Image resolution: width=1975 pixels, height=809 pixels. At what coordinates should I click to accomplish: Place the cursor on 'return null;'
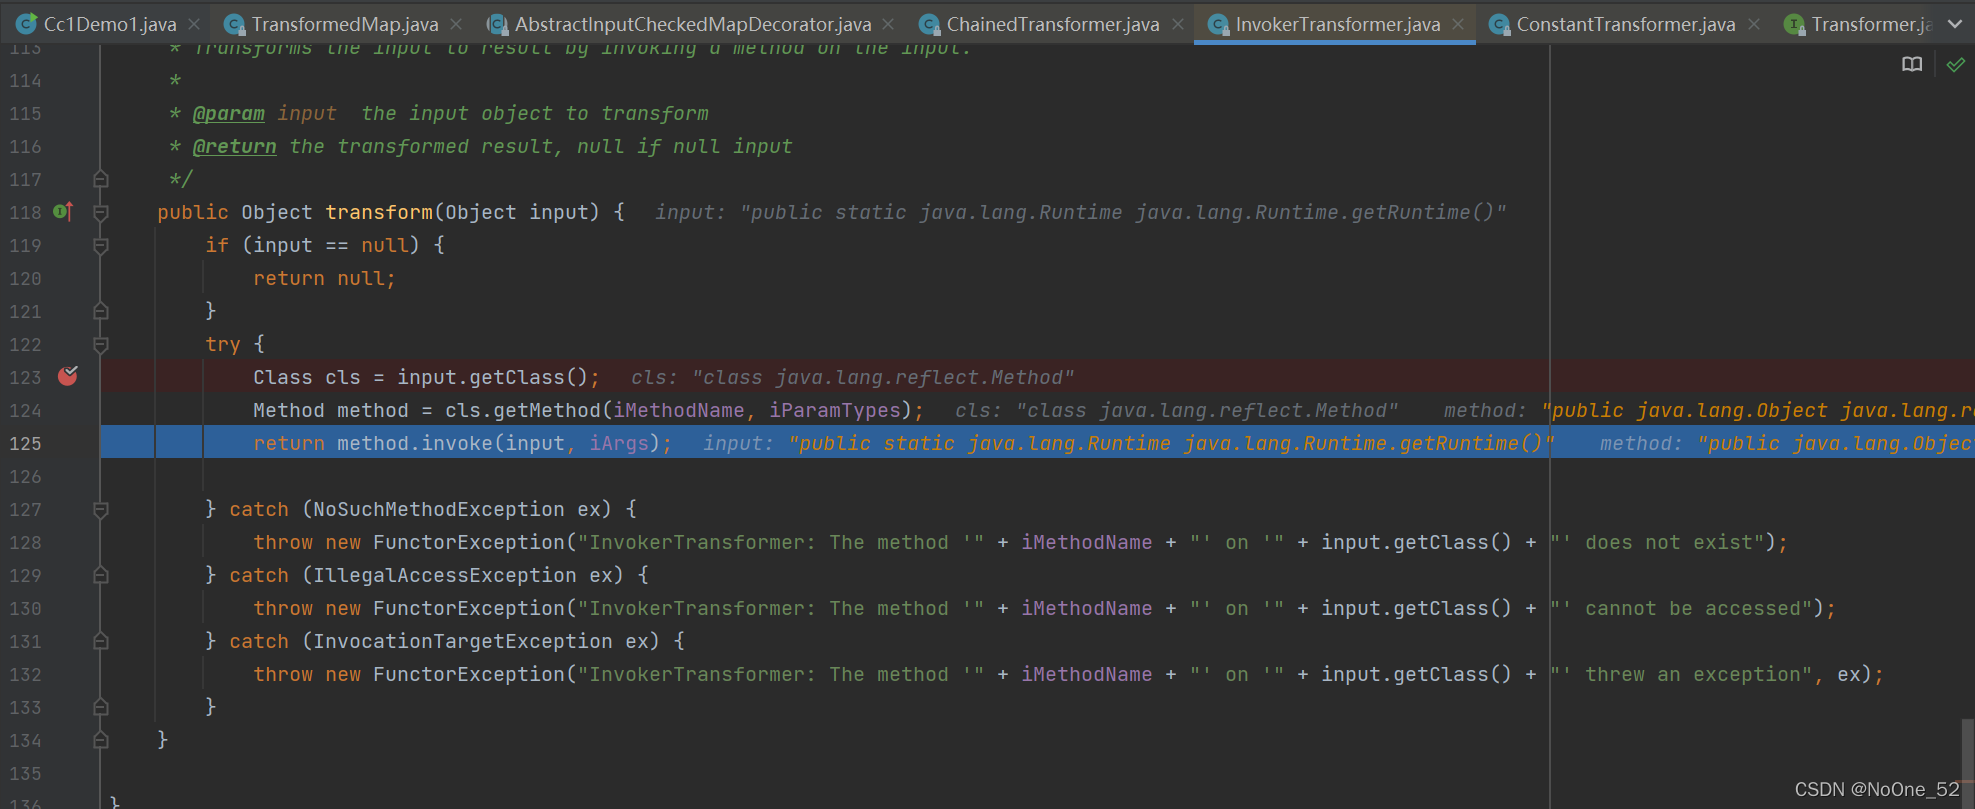click(325, 278)
